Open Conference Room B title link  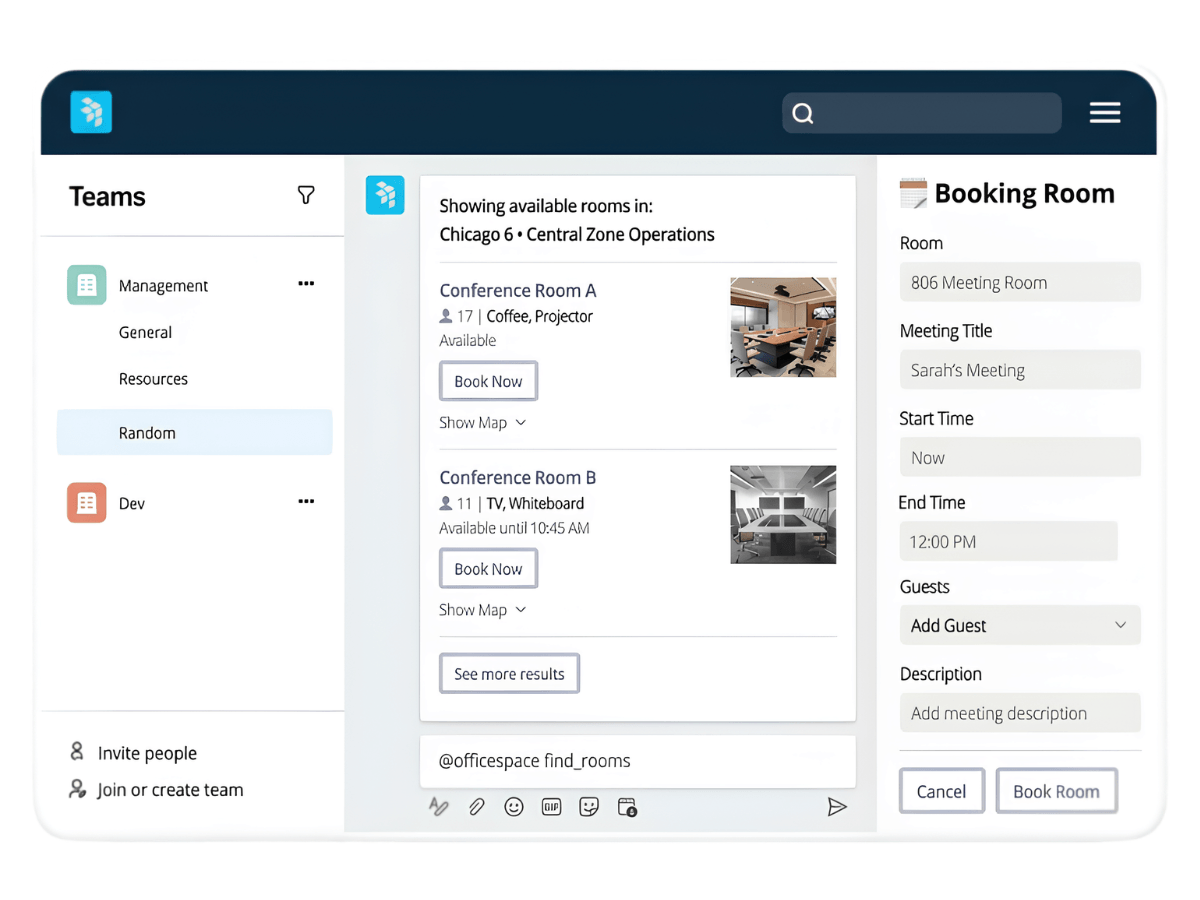point(518,478)
